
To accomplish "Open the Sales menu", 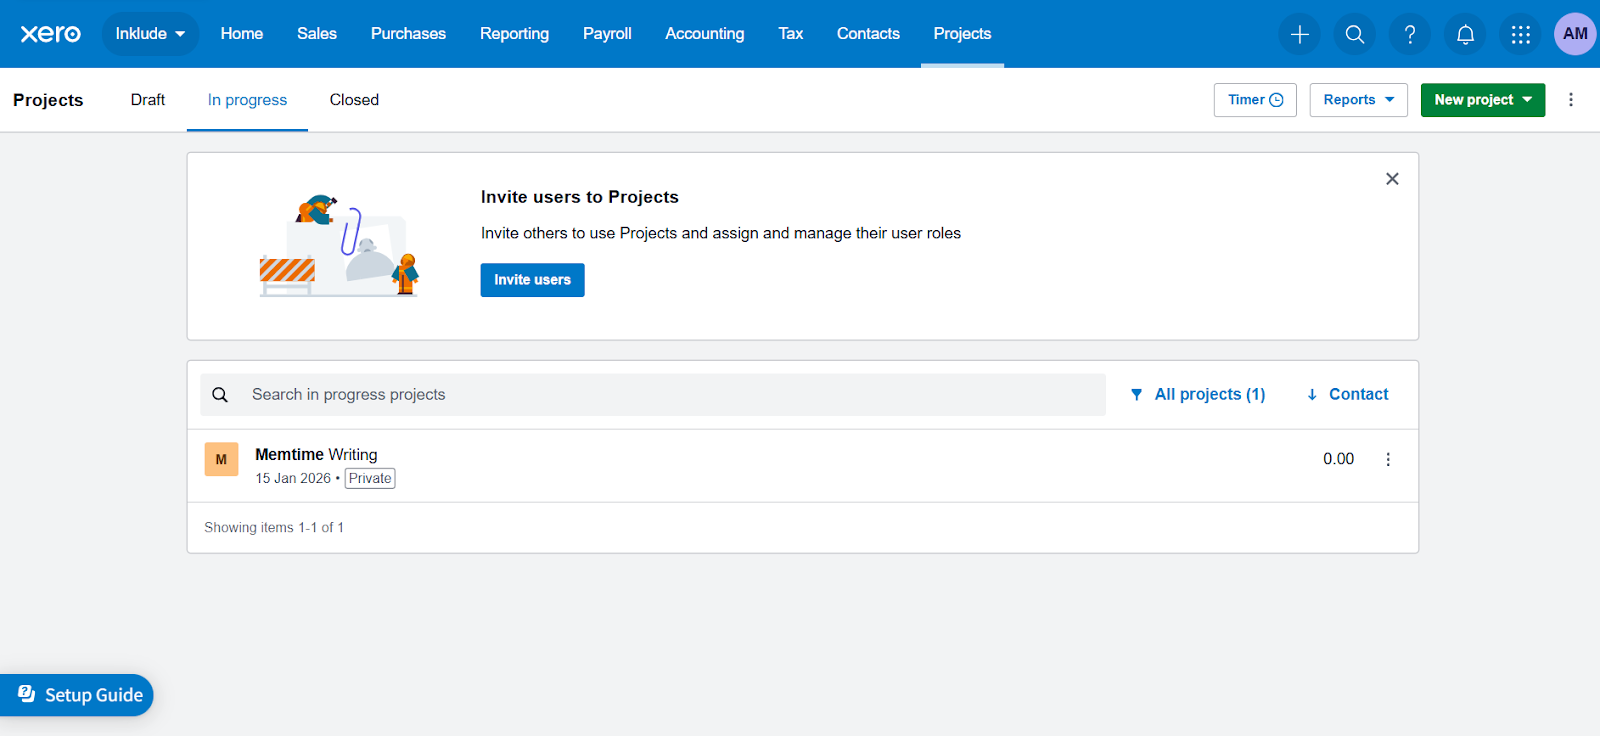I will (317, 34).
